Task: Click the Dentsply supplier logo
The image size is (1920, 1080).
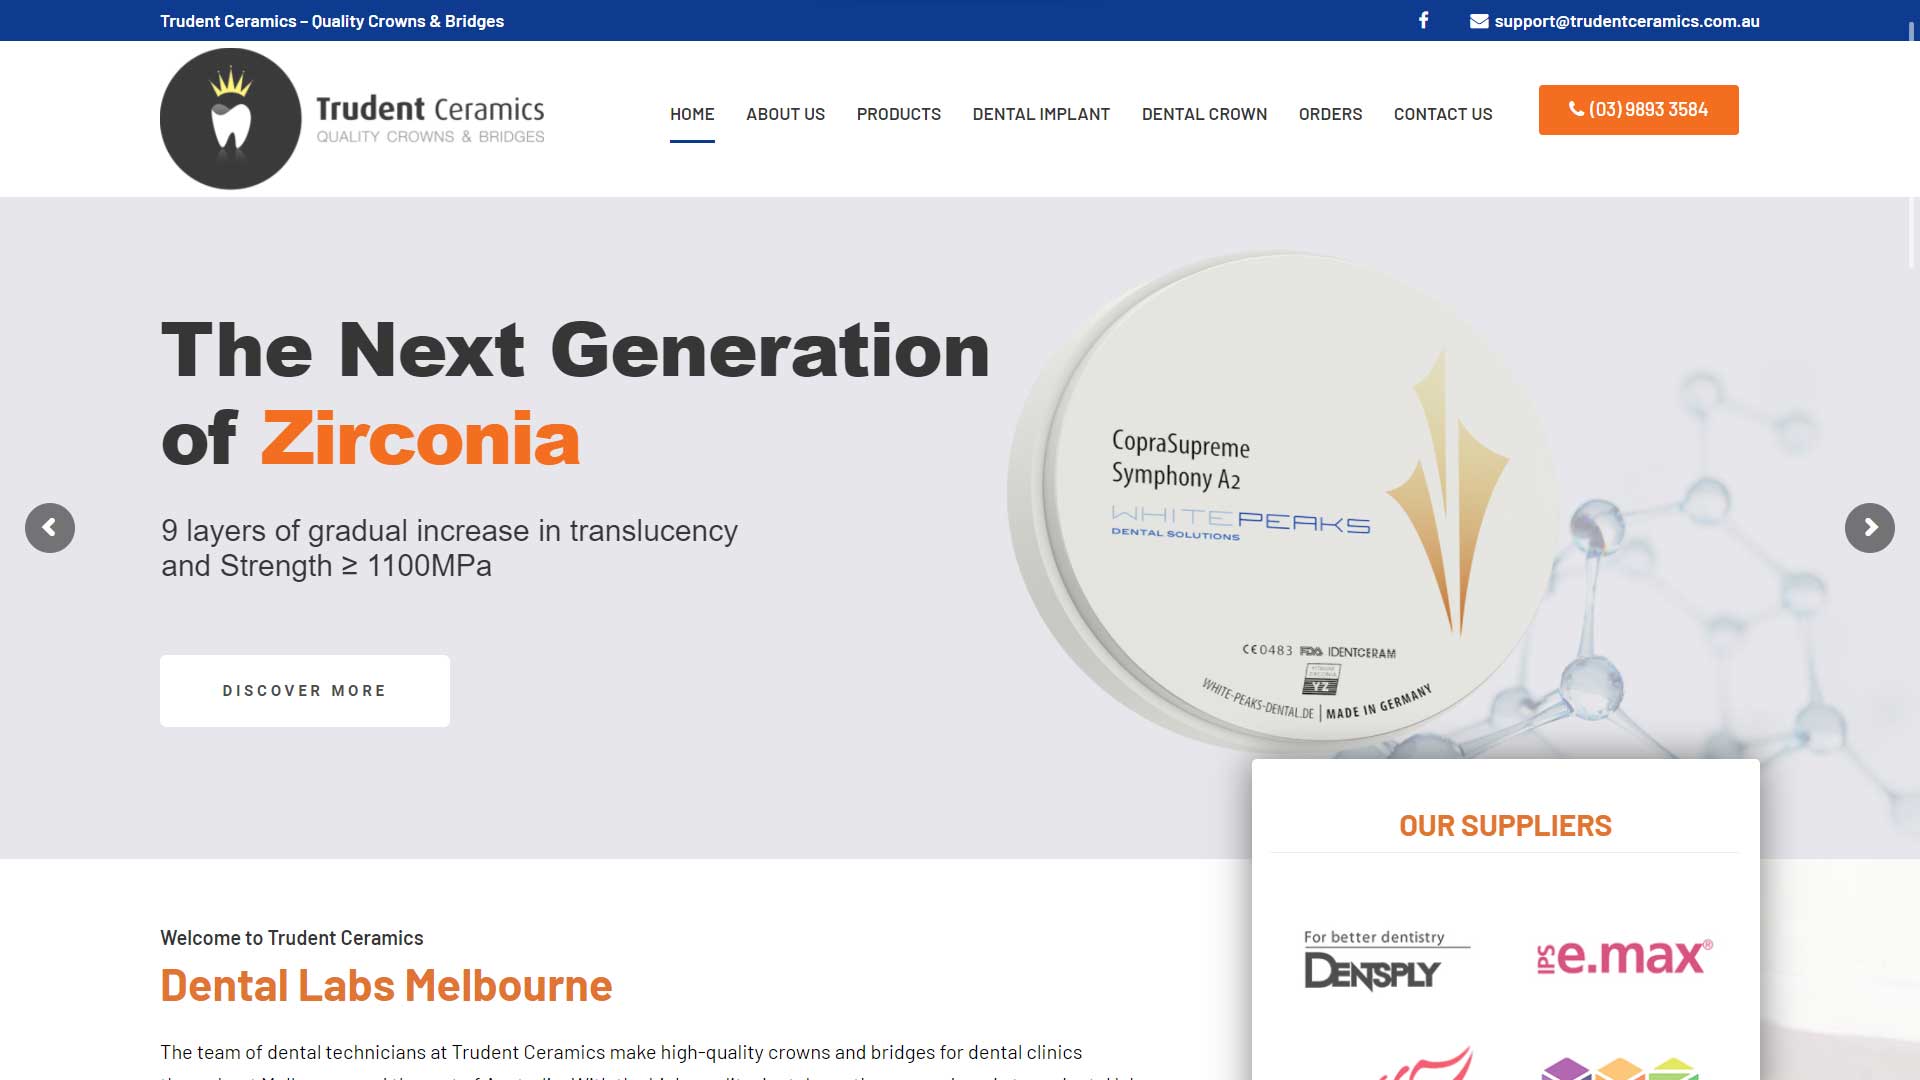Action: click(1386, 960)
